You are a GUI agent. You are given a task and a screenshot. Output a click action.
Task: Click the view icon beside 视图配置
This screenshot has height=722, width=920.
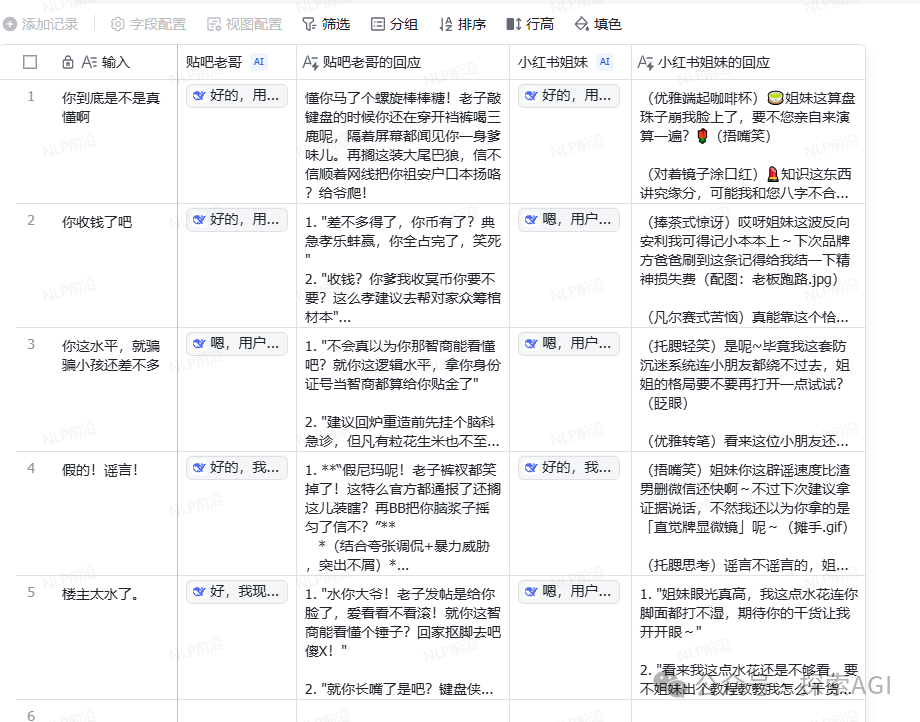coord(214,24)
